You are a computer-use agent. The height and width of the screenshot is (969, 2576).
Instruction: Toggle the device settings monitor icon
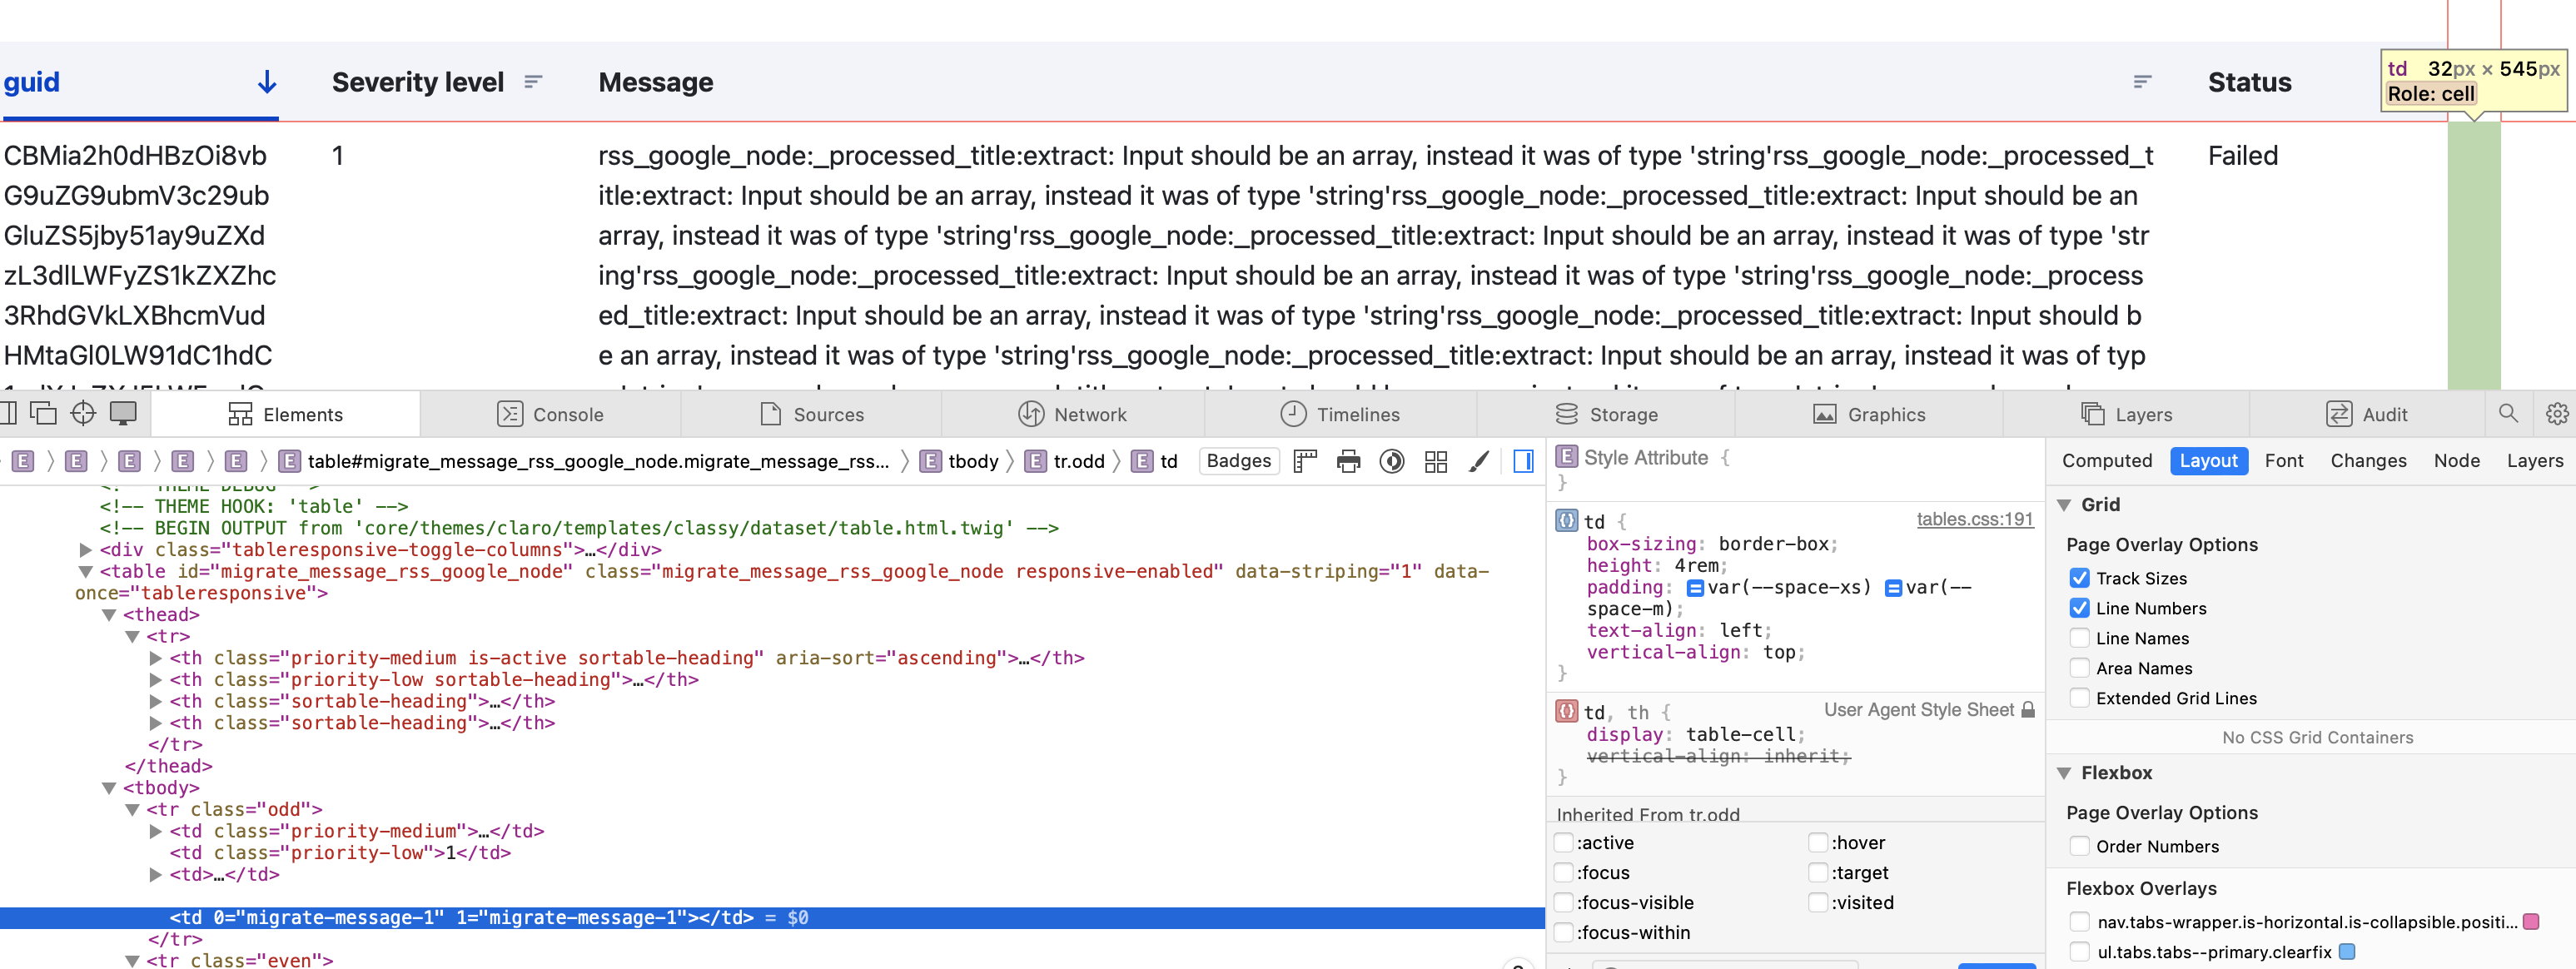[x=124, y=413]
